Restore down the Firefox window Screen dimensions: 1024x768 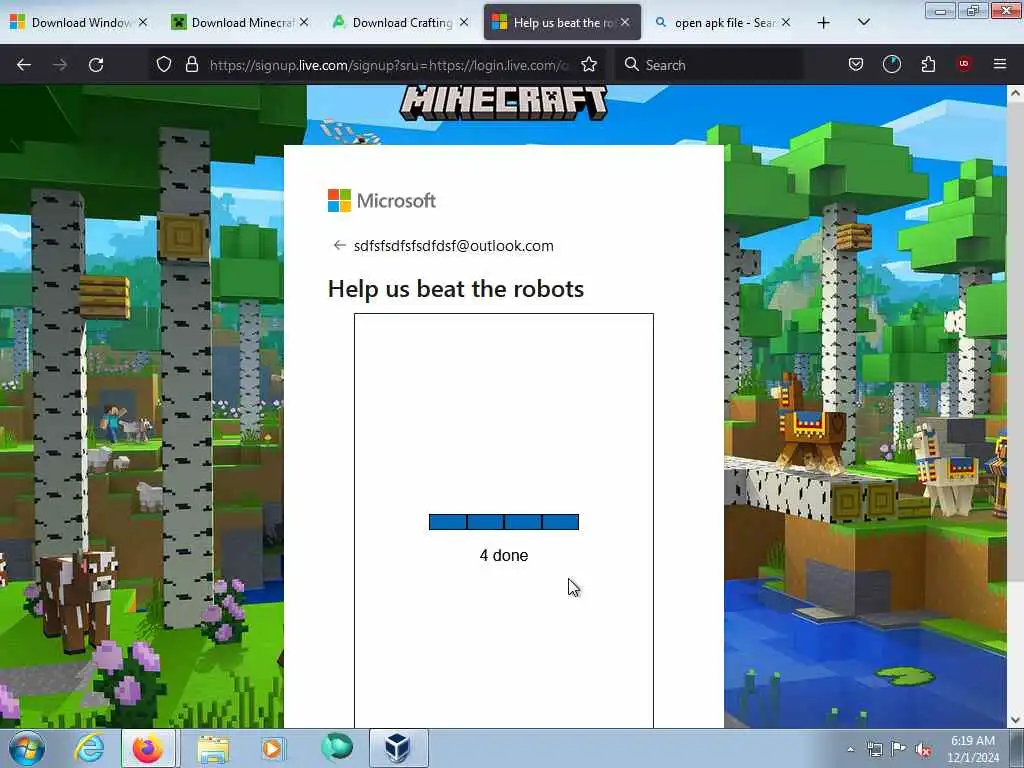tap(973, 10)
